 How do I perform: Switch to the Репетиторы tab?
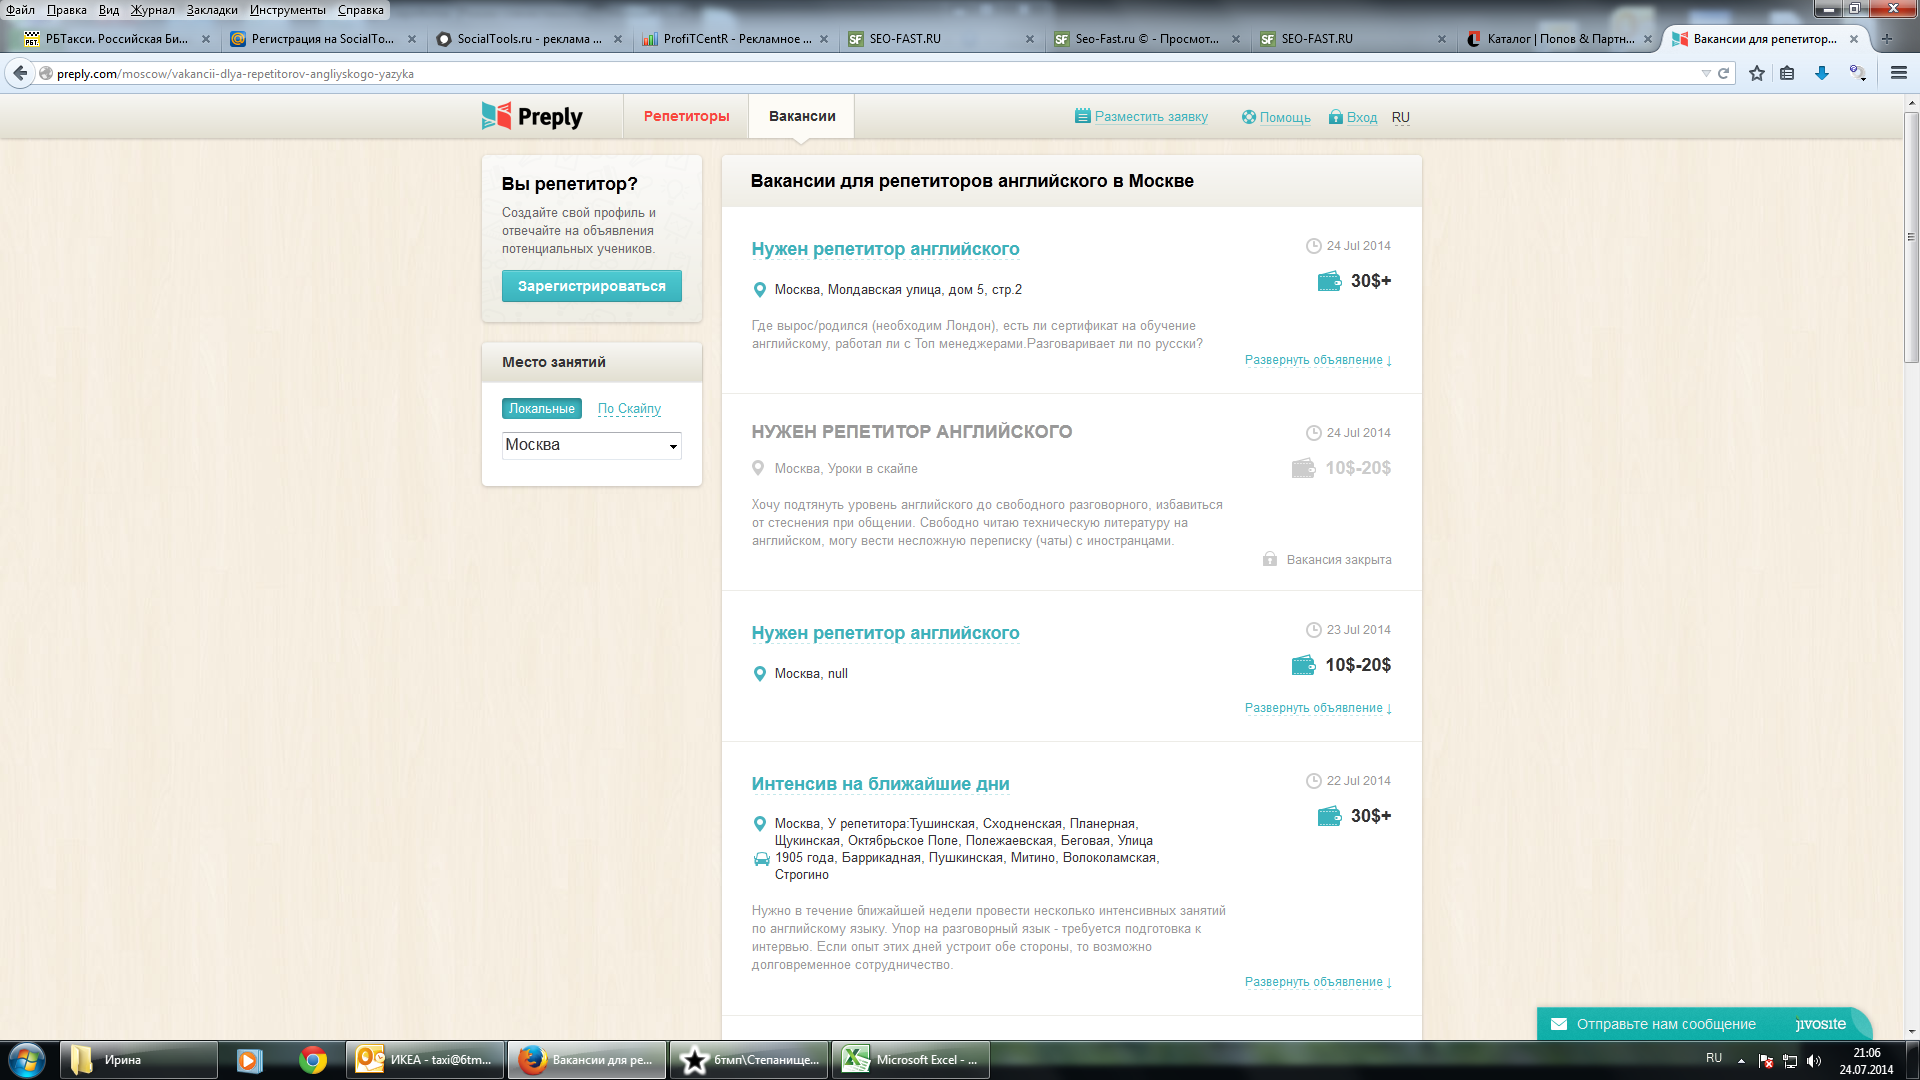(x=686, y=116)
